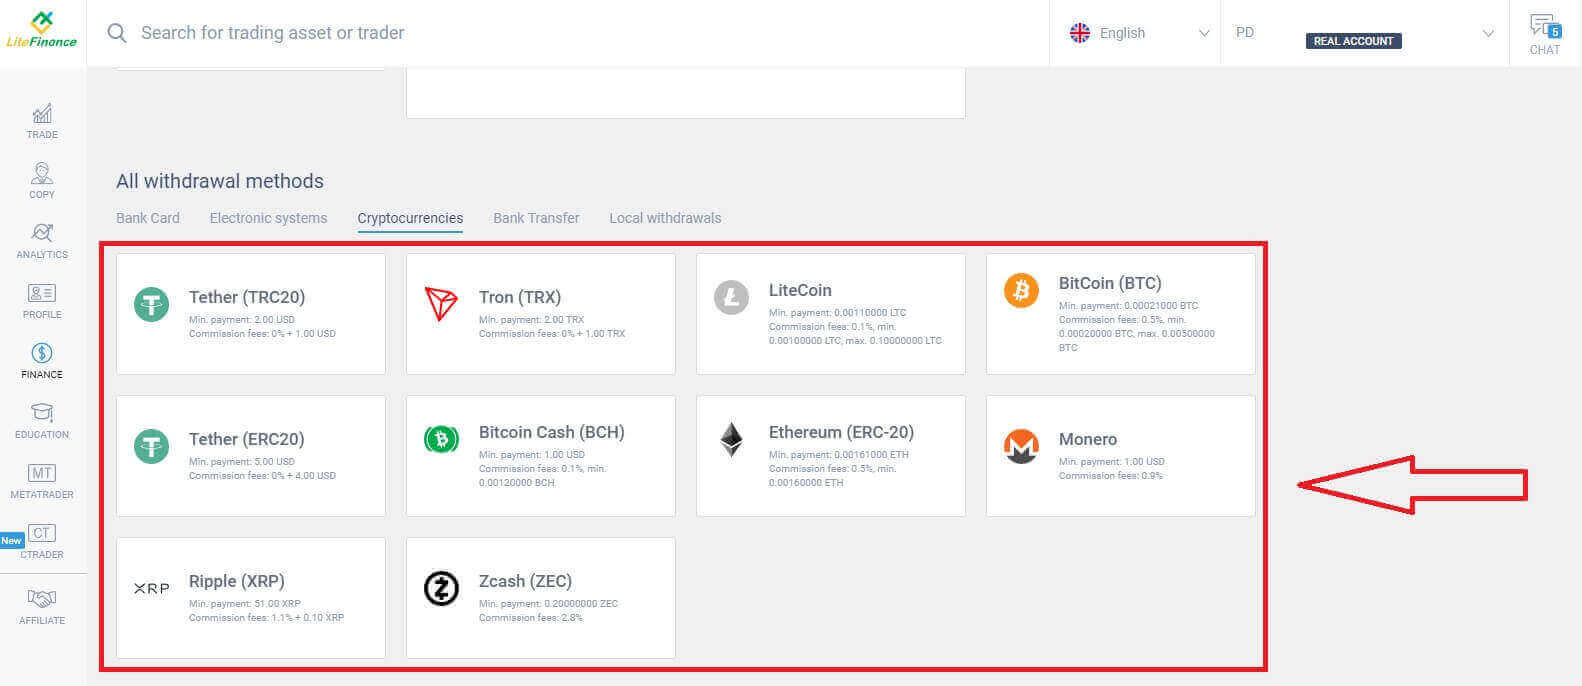Screen dimensions: 1582x686
Task: Click the Tron TRX logo icon
Action: (x=441, y=304)
